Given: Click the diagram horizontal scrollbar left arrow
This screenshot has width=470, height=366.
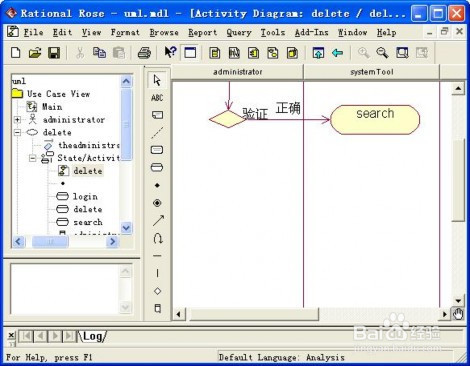Looking at the screenshot, I should click(x=179, y=314).
